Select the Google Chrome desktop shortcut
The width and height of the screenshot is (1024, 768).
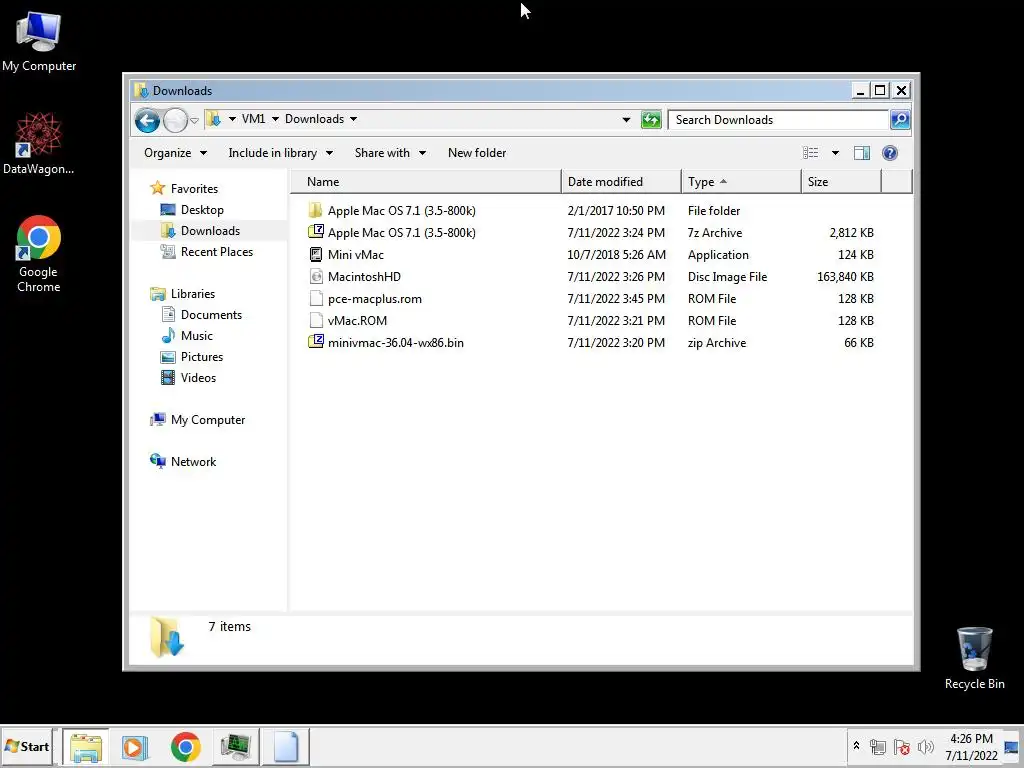(x=39, y=254)
